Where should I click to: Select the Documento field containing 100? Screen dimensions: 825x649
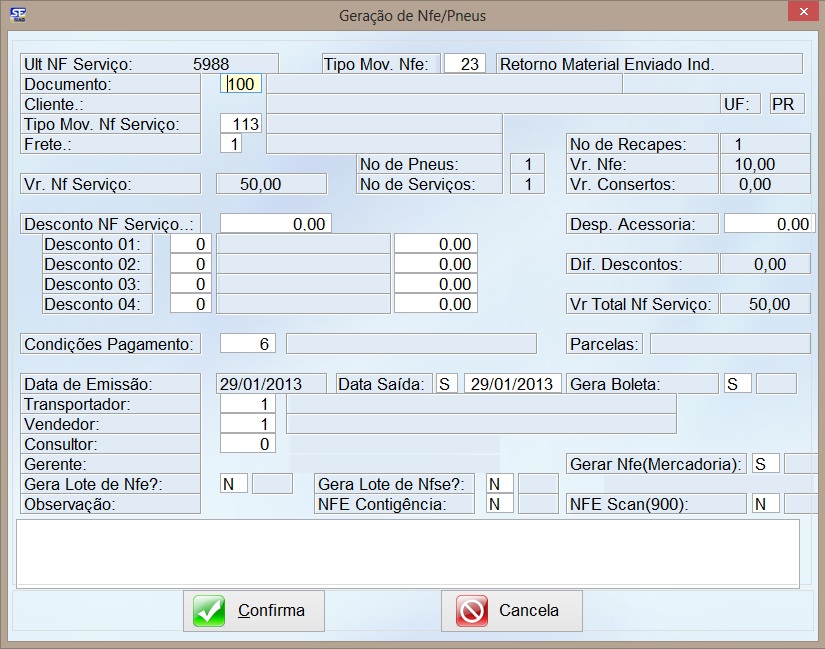click(x=241, y=84)
